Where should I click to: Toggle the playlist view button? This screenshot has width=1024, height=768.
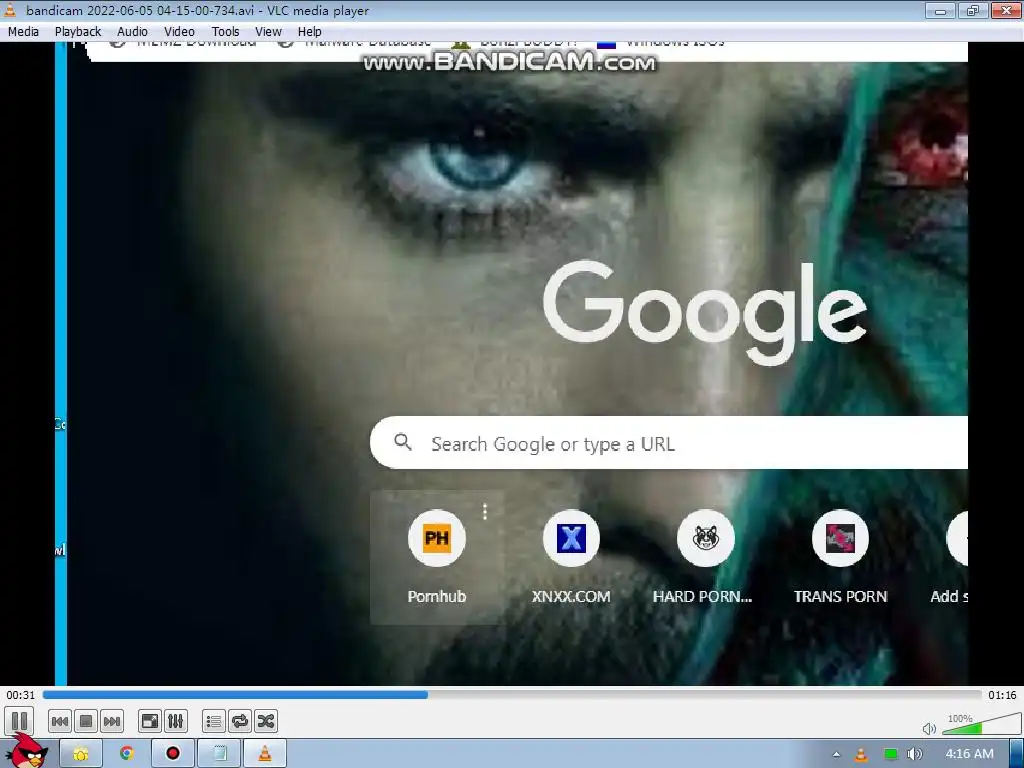pyautogui.click(x=214, y=722)
